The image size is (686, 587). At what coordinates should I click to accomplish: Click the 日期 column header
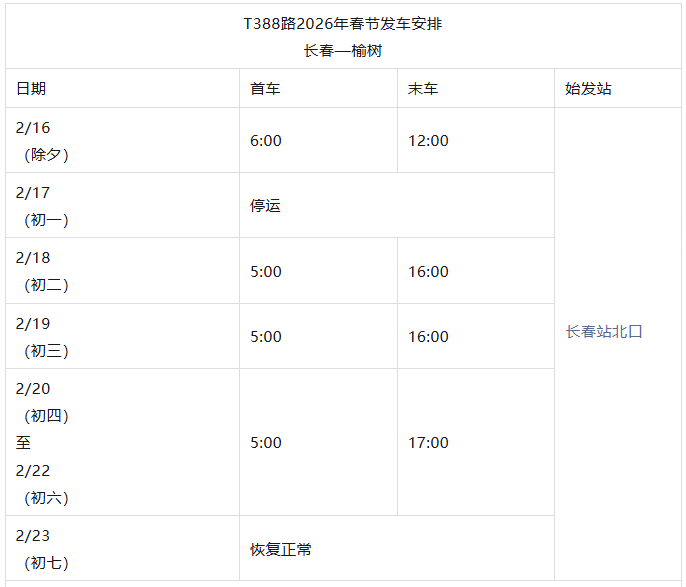pyautogui.click(x=31, y=88)
